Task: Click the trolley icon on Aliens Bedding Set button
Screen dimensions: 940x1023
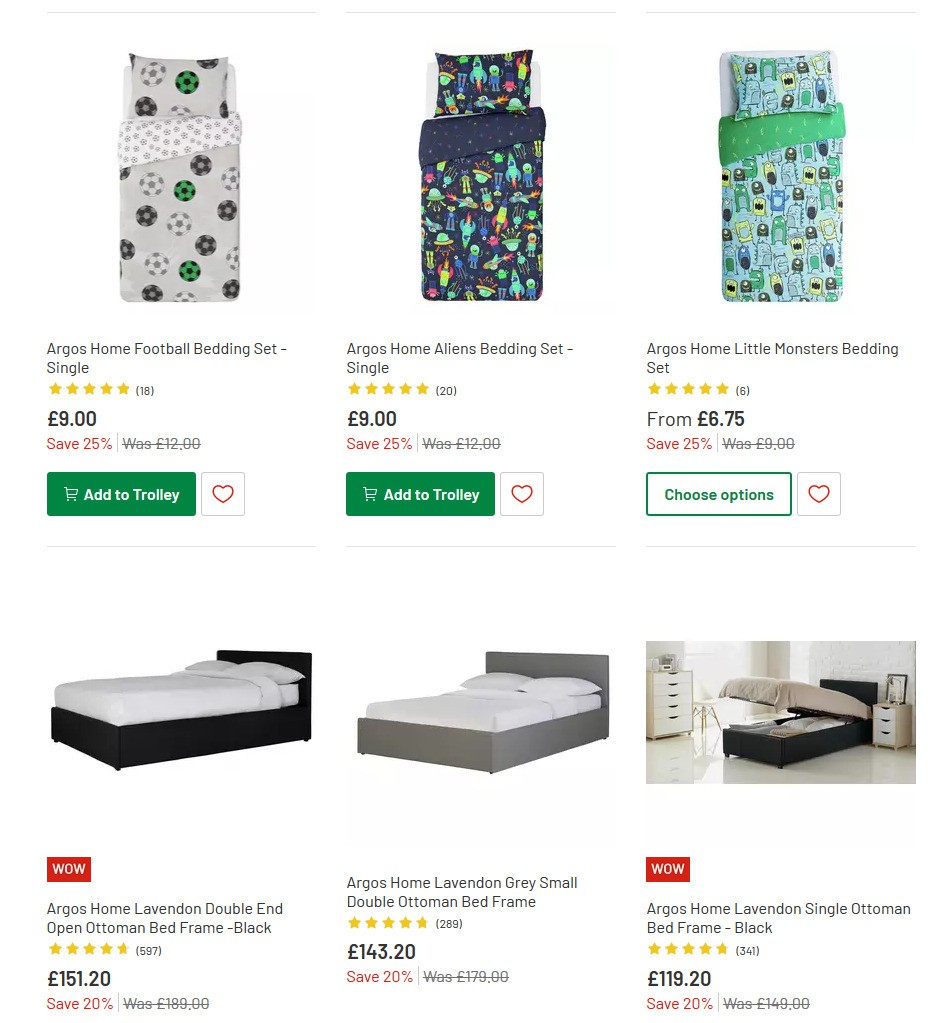Action: tap(370, 493)
